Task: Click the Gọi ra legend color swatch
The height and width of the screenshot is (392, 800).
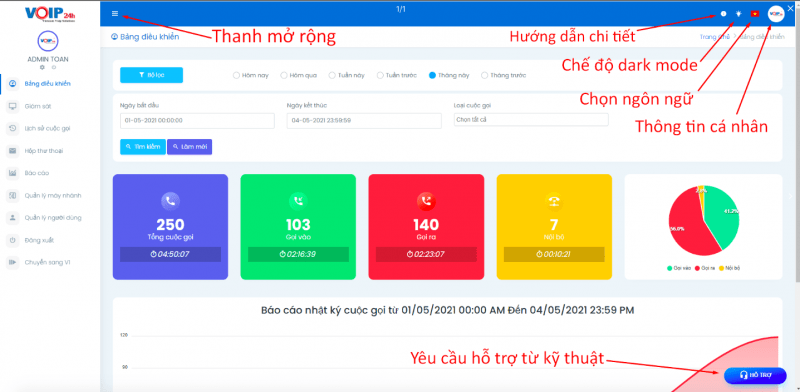Action: click(697, 267)
